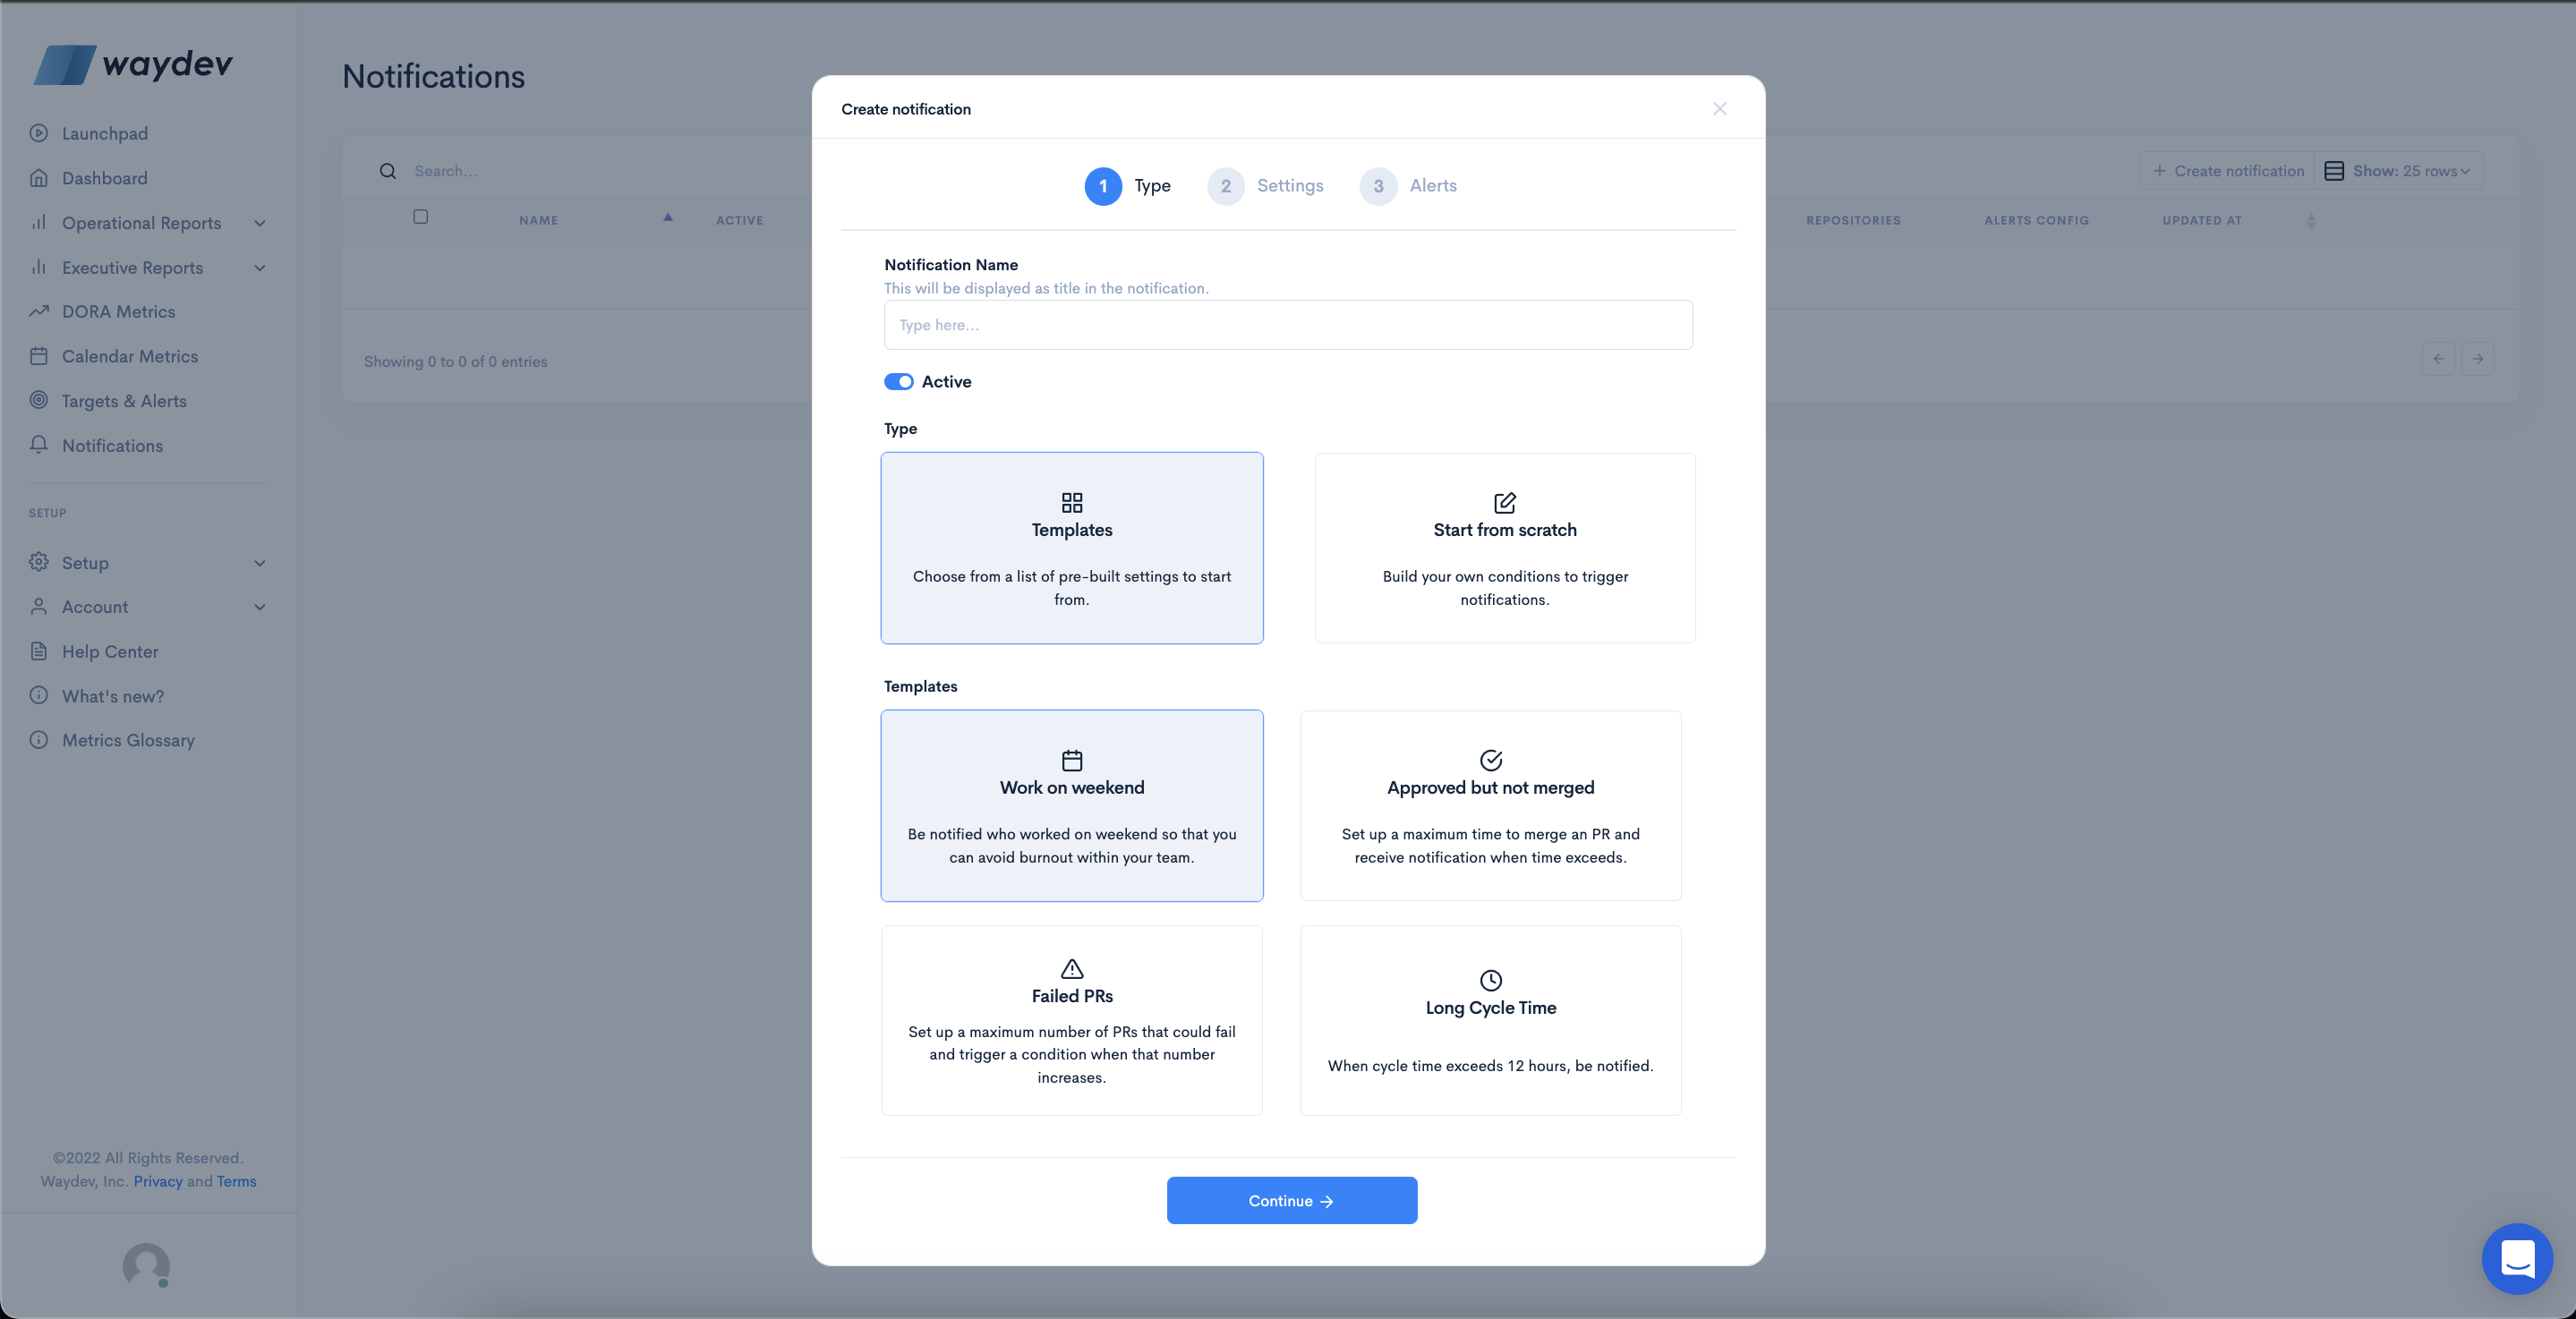The height and width of the screenshot is (1319, 2576).
Task: Close the Create notification dialog
Action: pyautogui.click(x=1719, y=109)
